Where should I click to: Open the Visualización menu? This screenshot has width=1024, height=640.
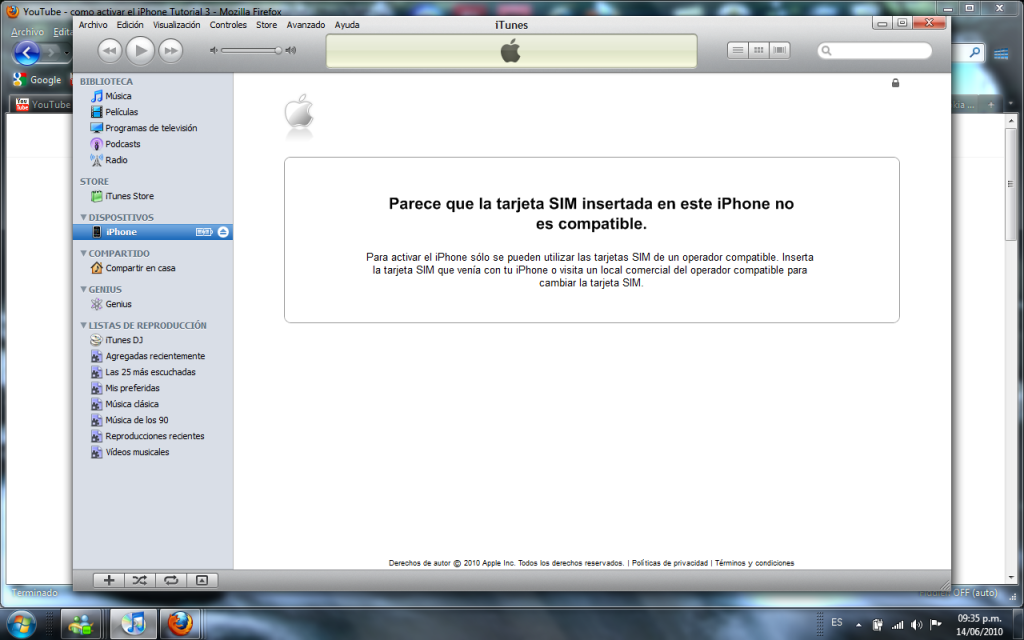(x=176, y=25)
